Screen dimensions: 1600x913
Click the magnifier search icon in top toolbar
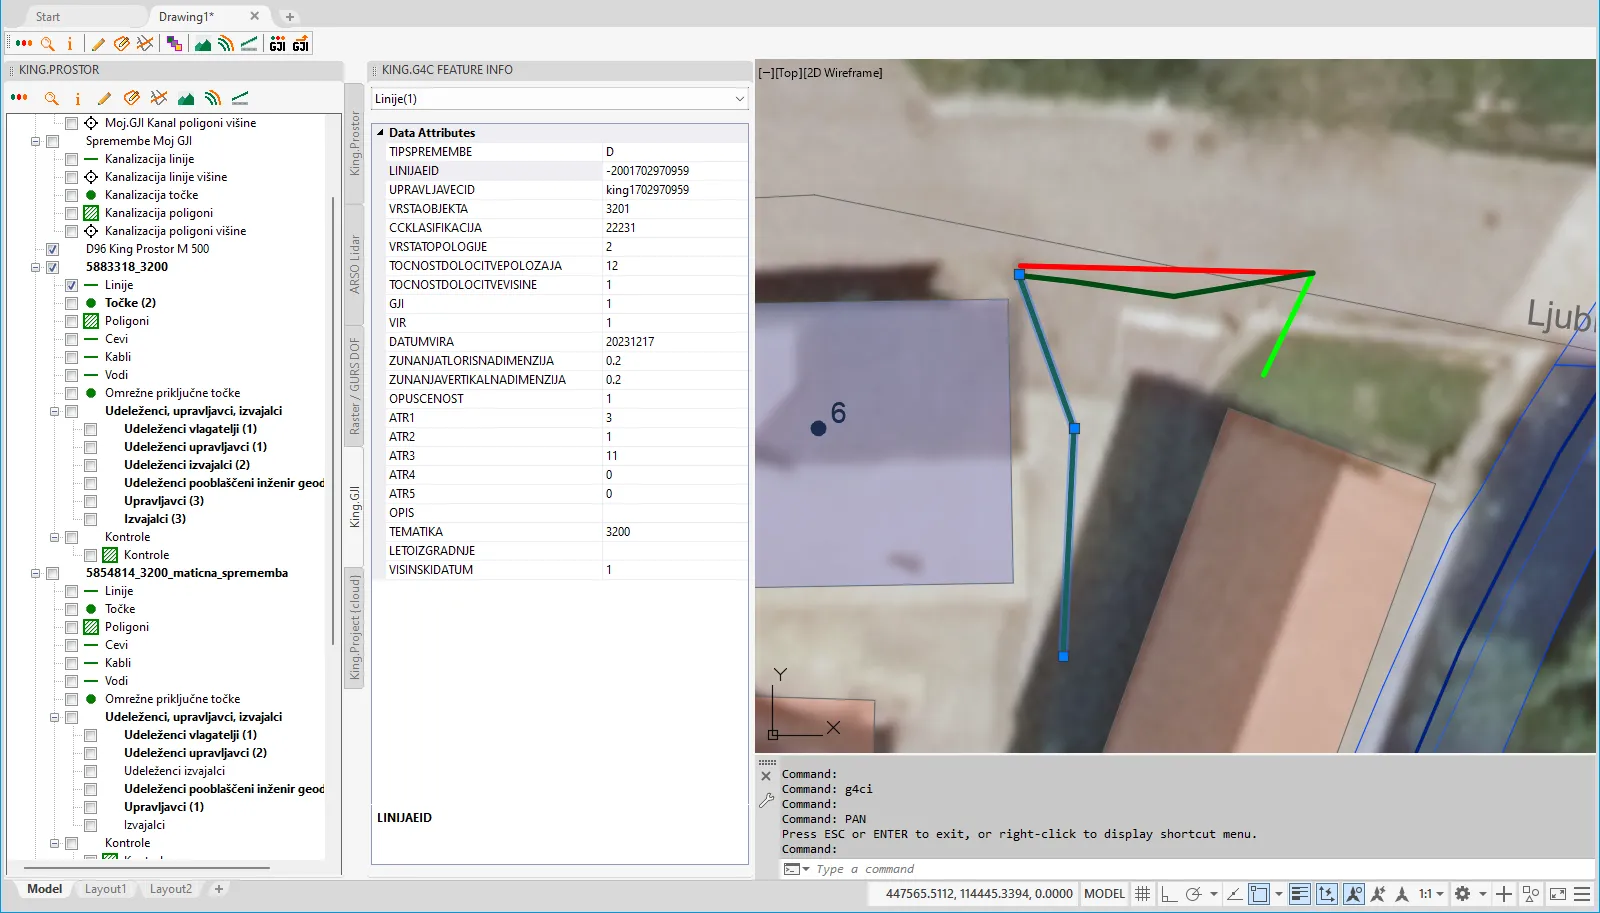coord(47,44)
